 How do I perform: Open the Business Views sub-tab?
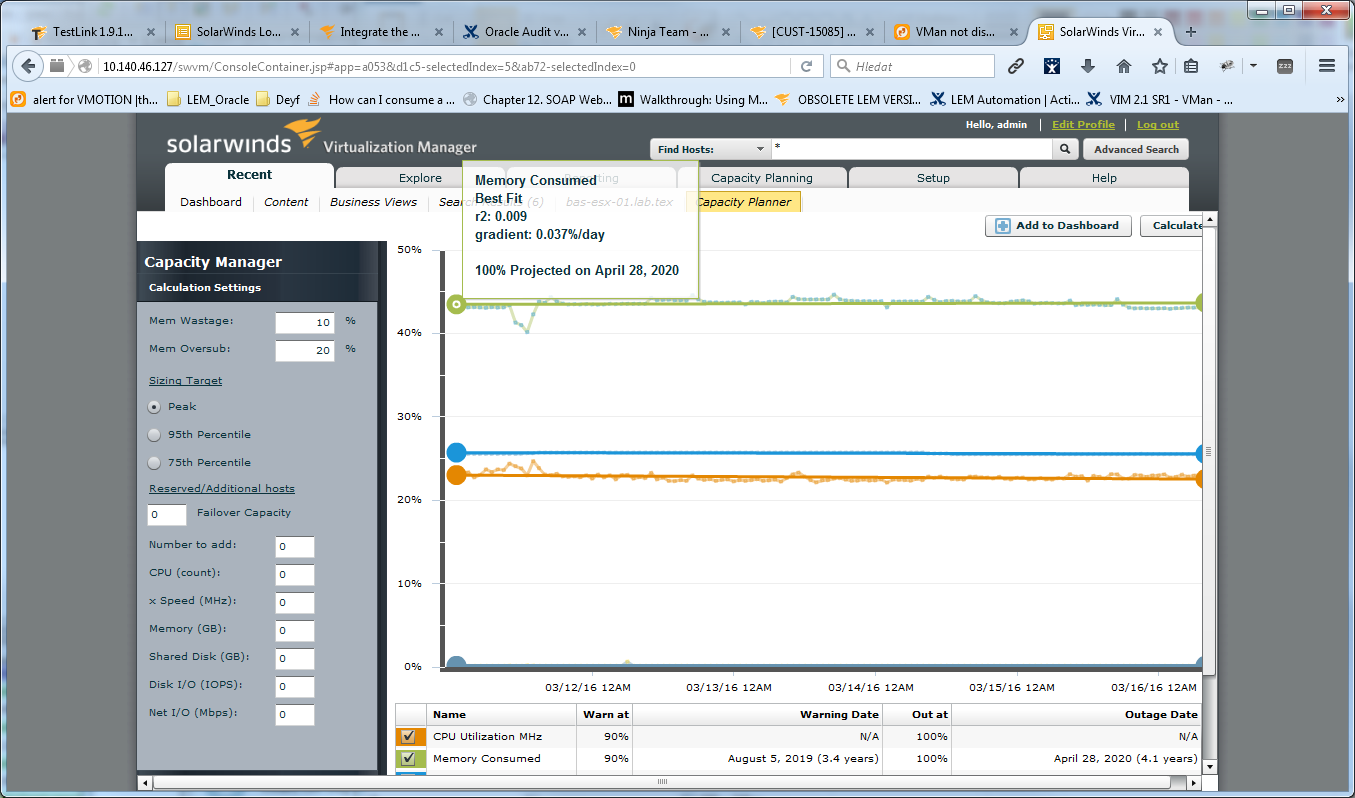[x=373, y=202]
